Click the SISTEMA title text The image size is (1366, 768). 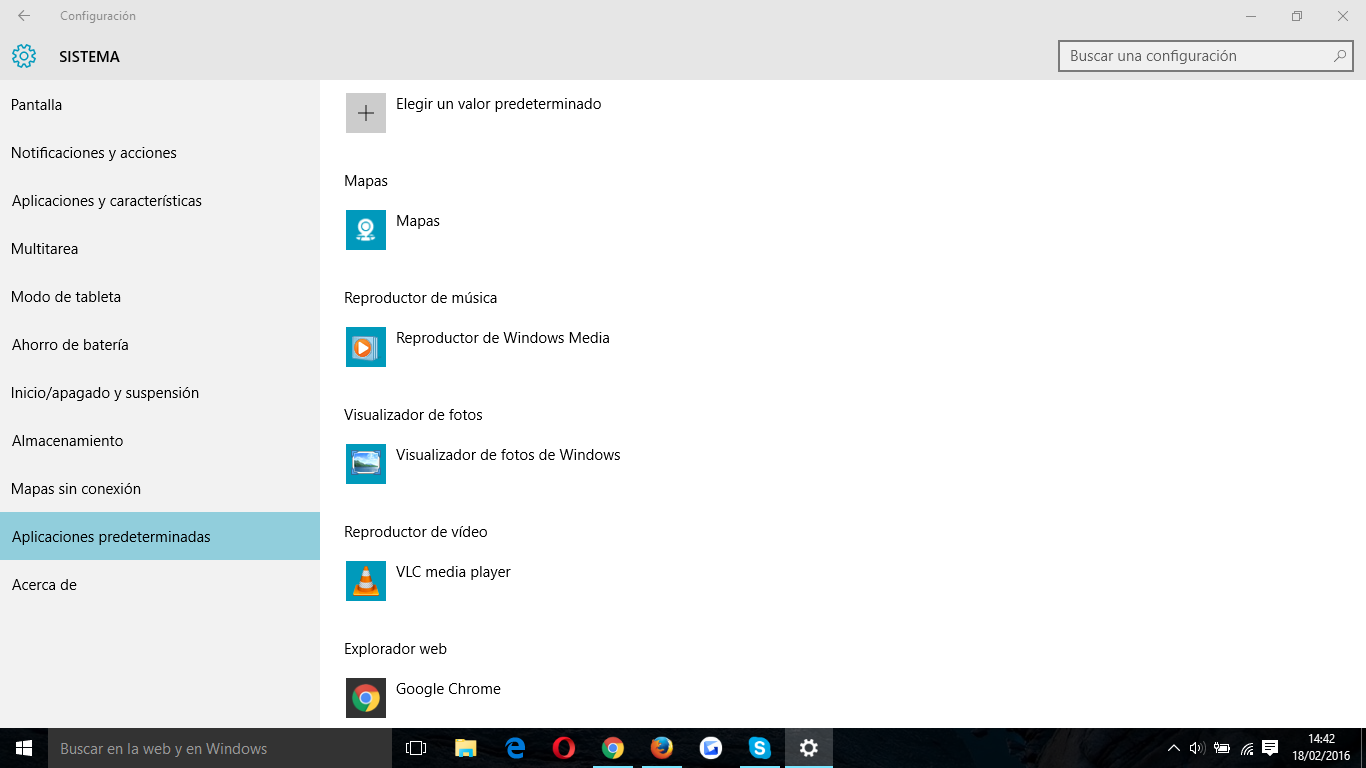pyautogui.click(x=89, y=57)
